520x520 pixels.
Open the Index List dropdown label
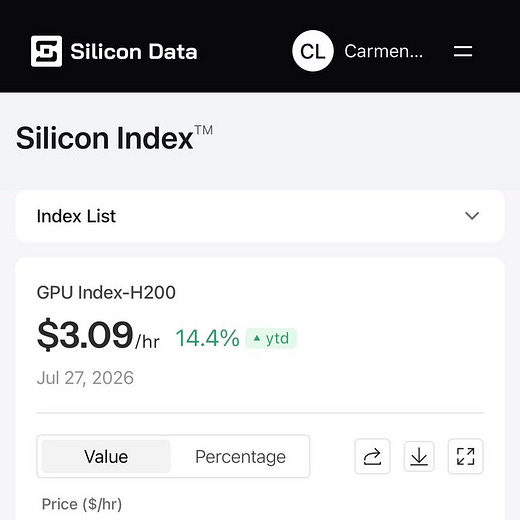(76, 216)
